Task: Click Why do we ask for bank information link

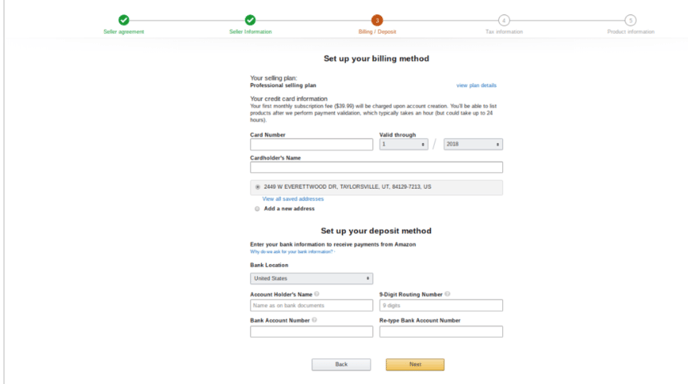Action: (x=292, y=252)
